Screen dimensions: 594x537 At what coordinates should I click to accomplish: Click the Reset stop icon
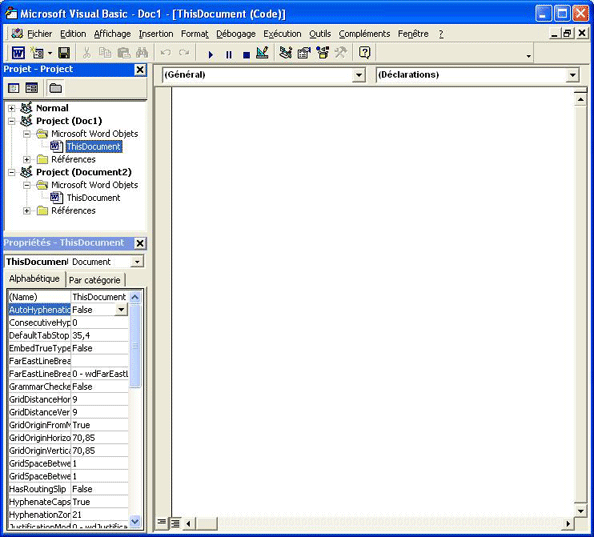(x=246, y=55)
